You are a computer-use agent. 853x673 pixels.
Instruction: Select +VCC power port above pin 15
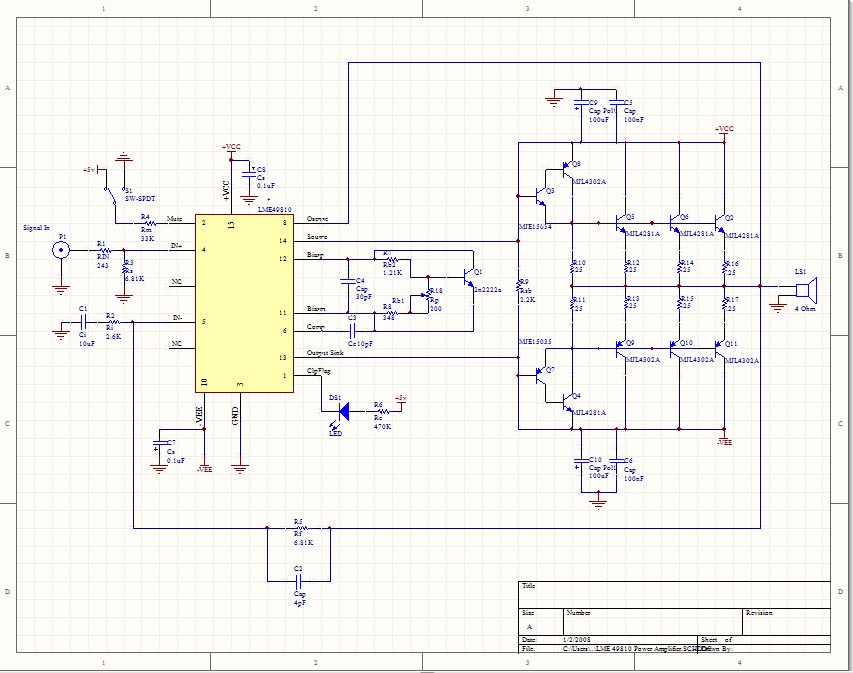click(231, 150)
